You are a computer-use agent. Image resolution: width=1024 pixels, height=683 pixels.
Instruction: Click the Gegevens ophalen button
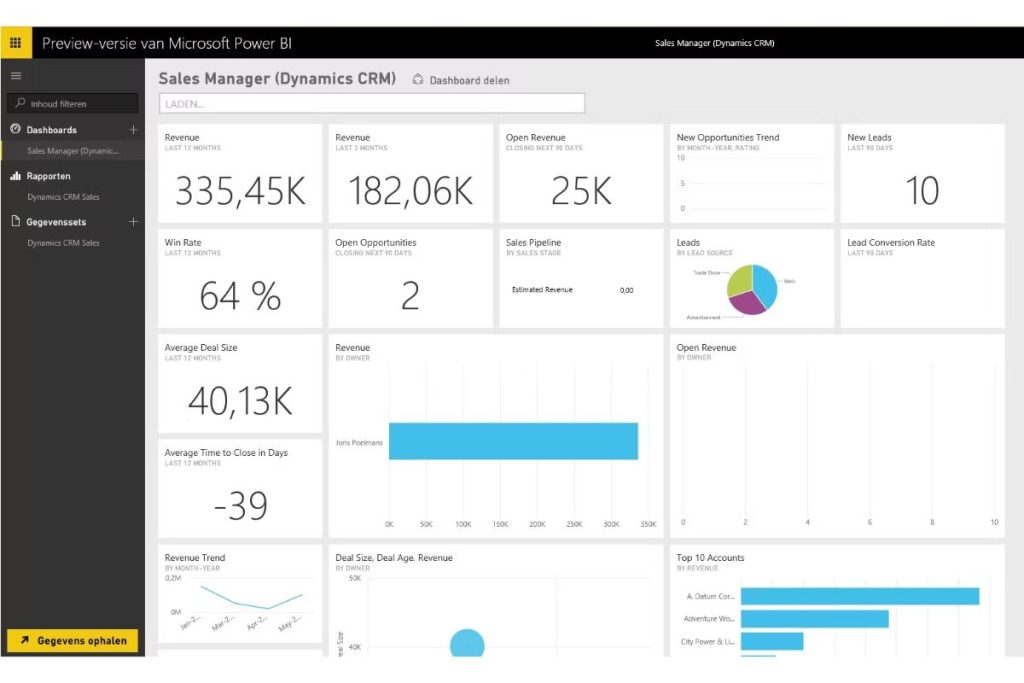pos(72,641)
